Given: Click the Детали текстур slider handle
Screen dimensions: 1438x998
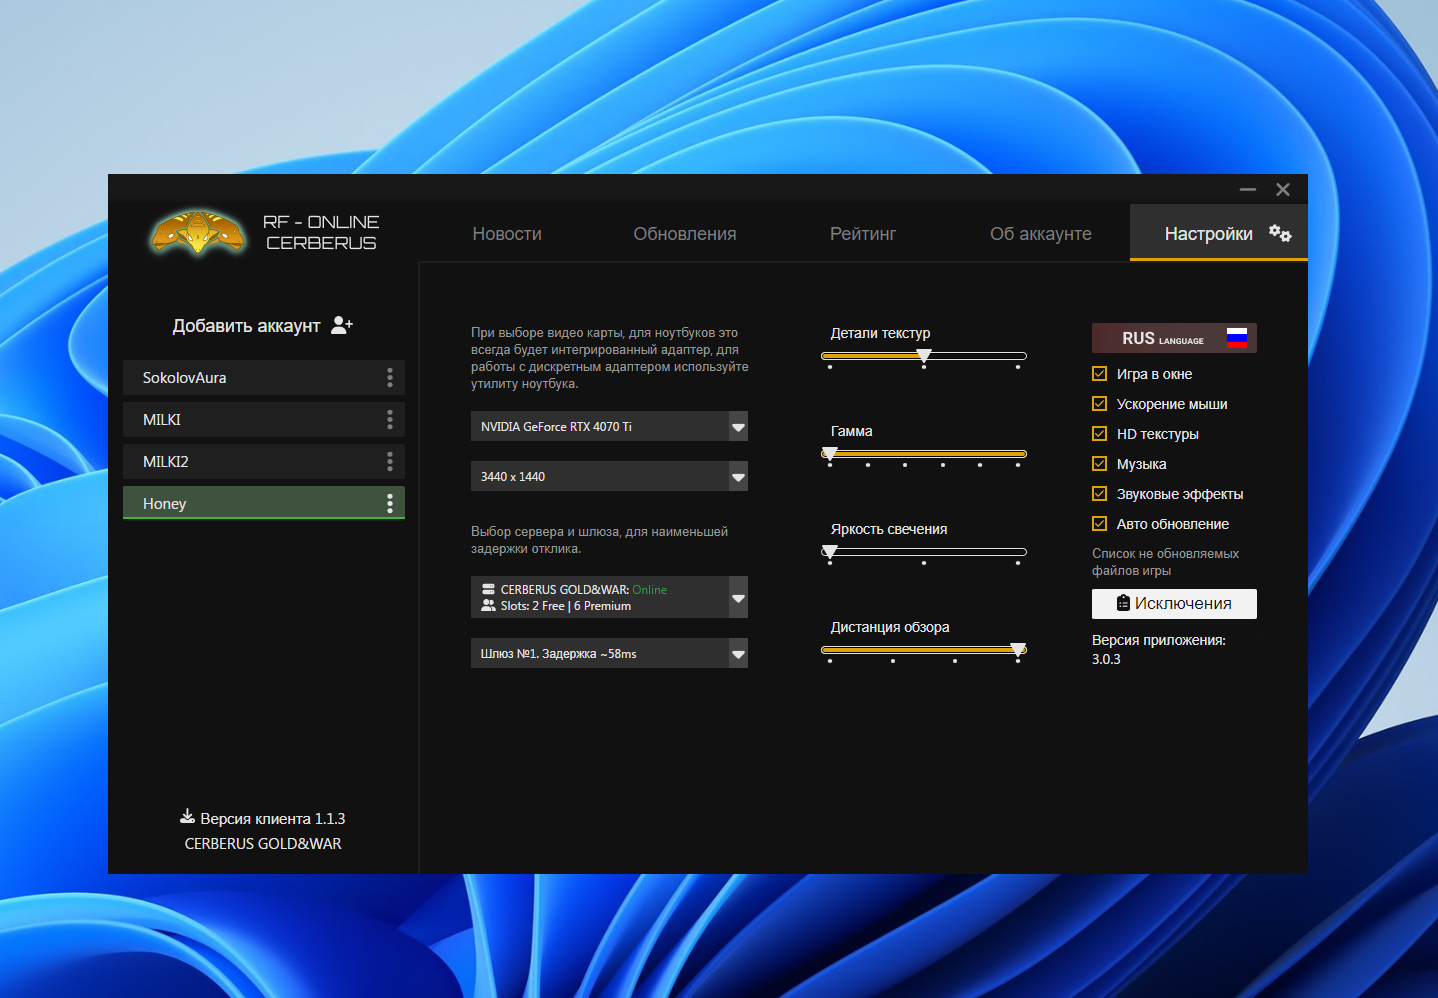Looking at the screenshot, I should 924,356.
